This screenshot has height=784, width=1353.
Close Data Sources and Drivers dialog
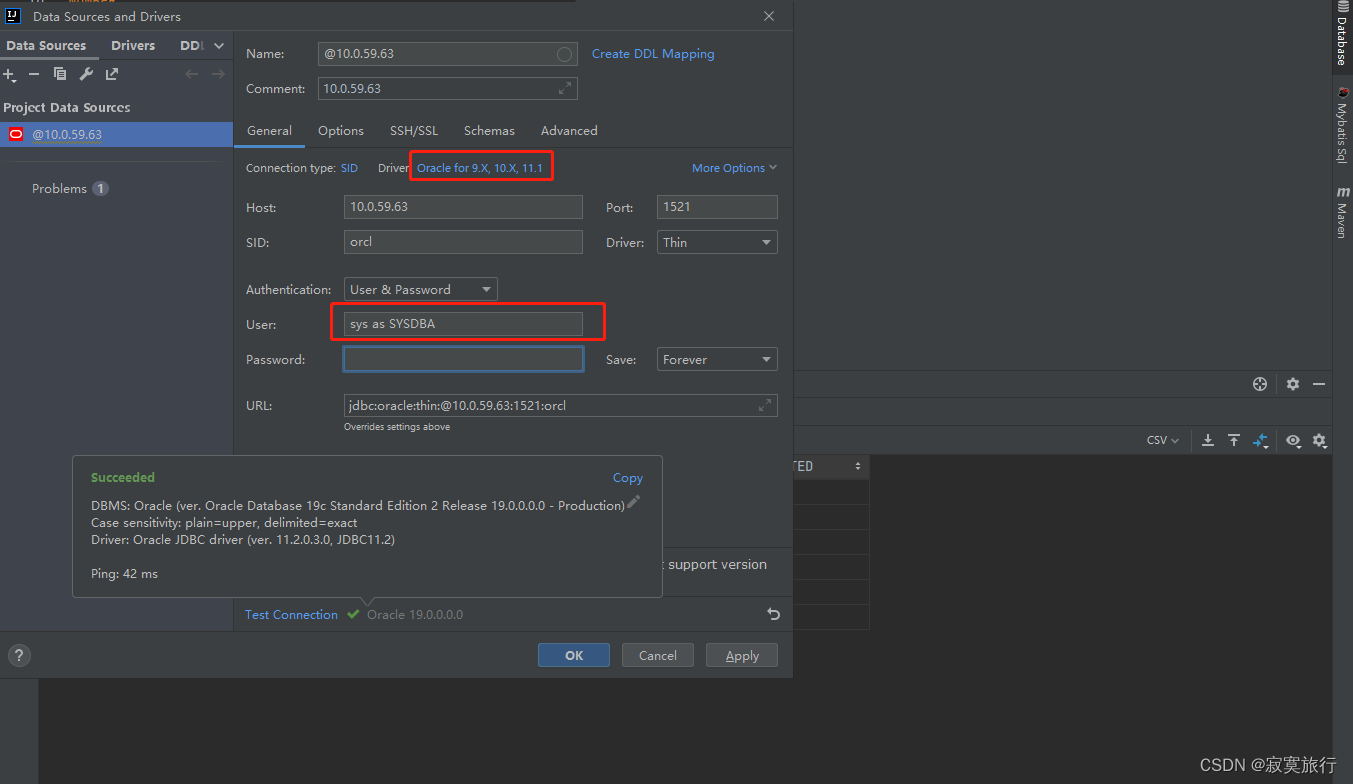click(769, 16)
